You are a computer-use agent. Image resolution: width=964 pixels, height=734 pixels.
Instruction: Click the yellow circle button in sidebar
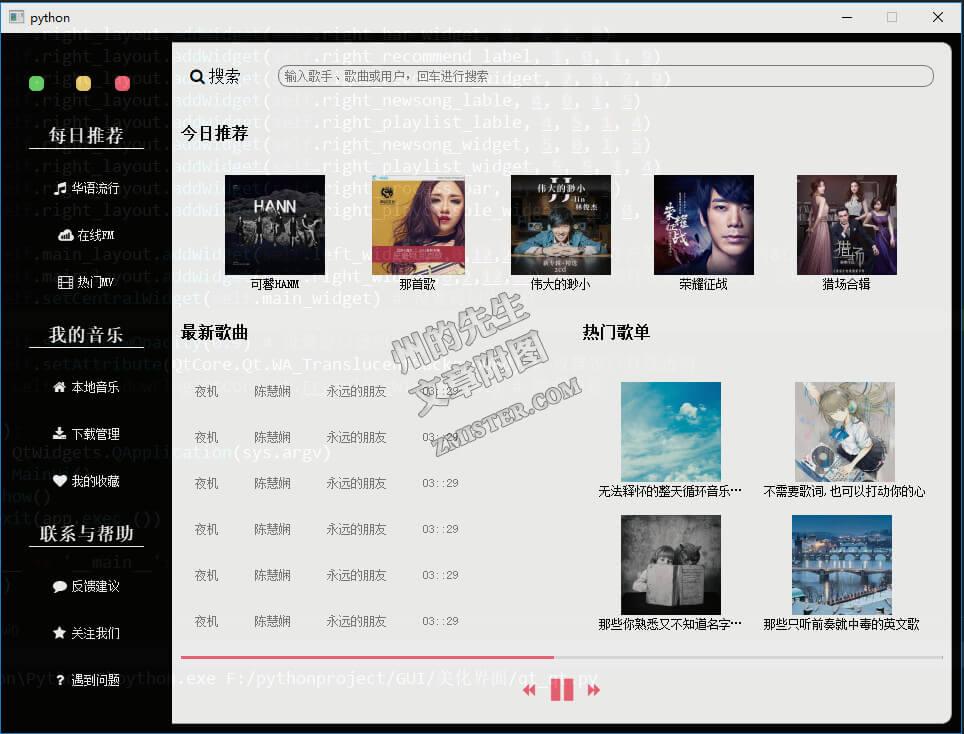(84, 83)
